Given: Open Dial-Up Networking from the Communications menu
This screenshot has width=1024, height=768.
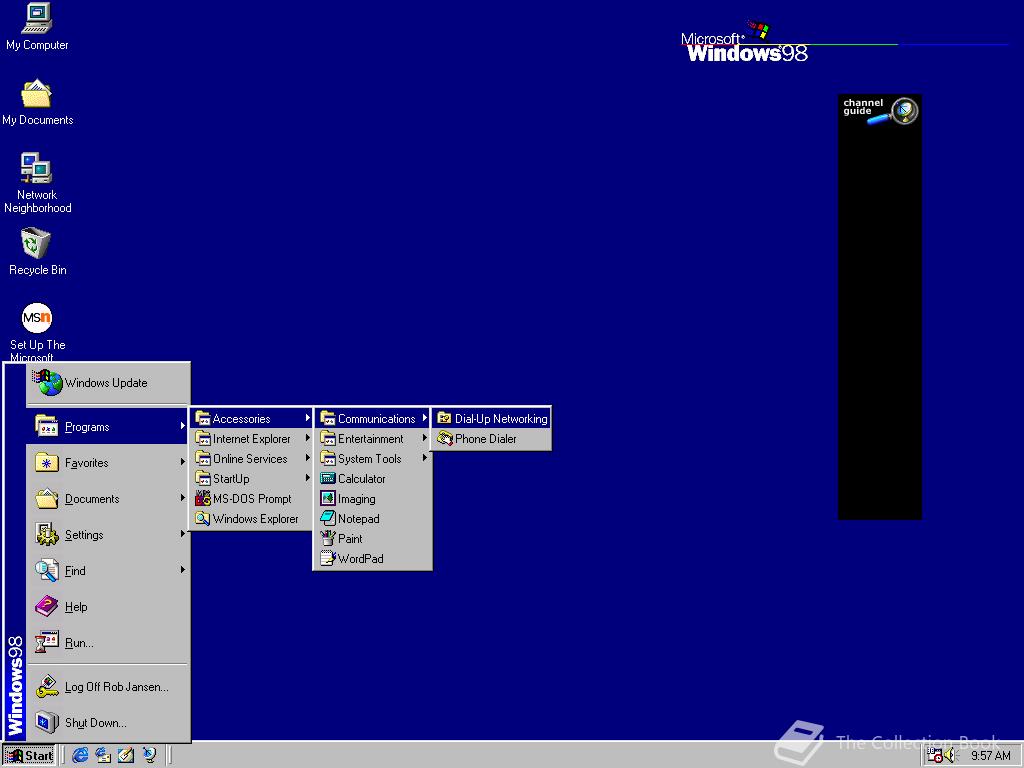Looking at the screenshot, I should click(492, 419).
